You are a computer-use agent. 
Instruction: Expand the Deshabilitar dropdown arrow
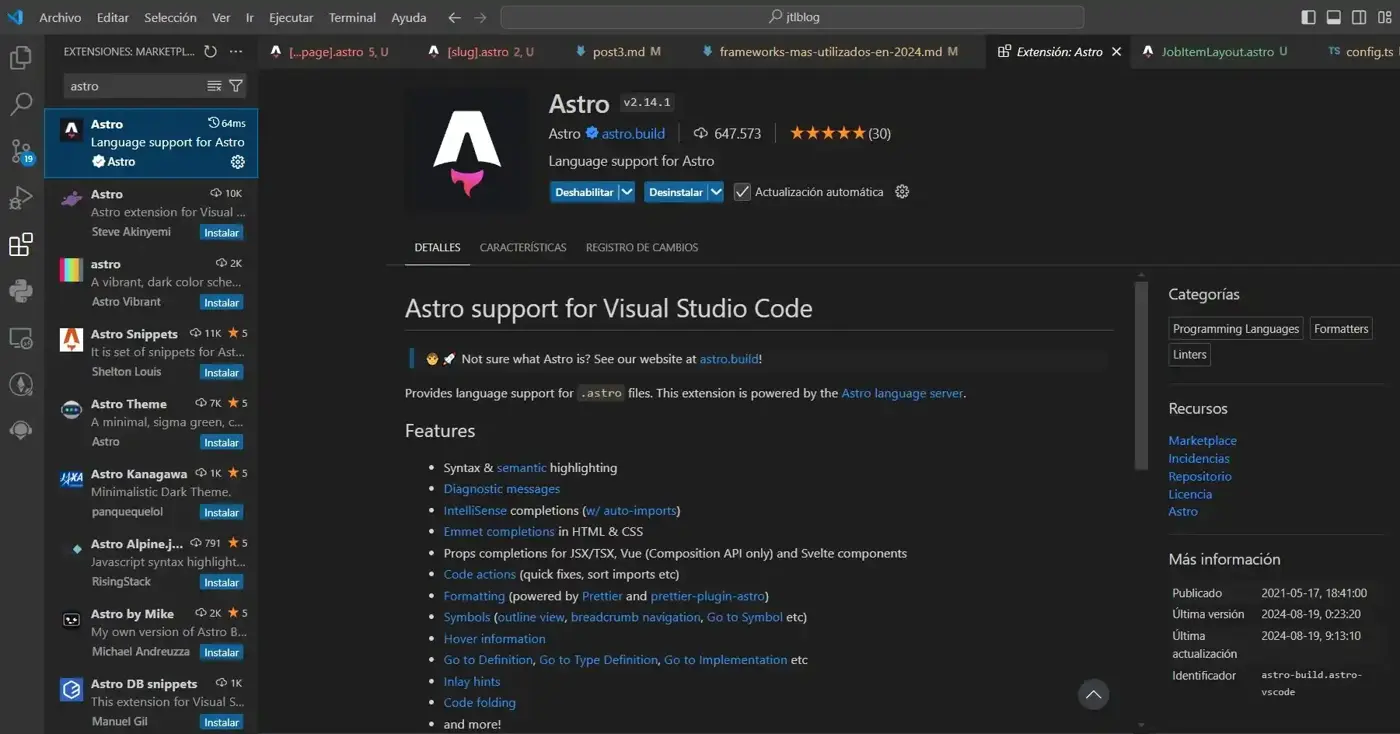pyautogui.click(x=627, y=192)
